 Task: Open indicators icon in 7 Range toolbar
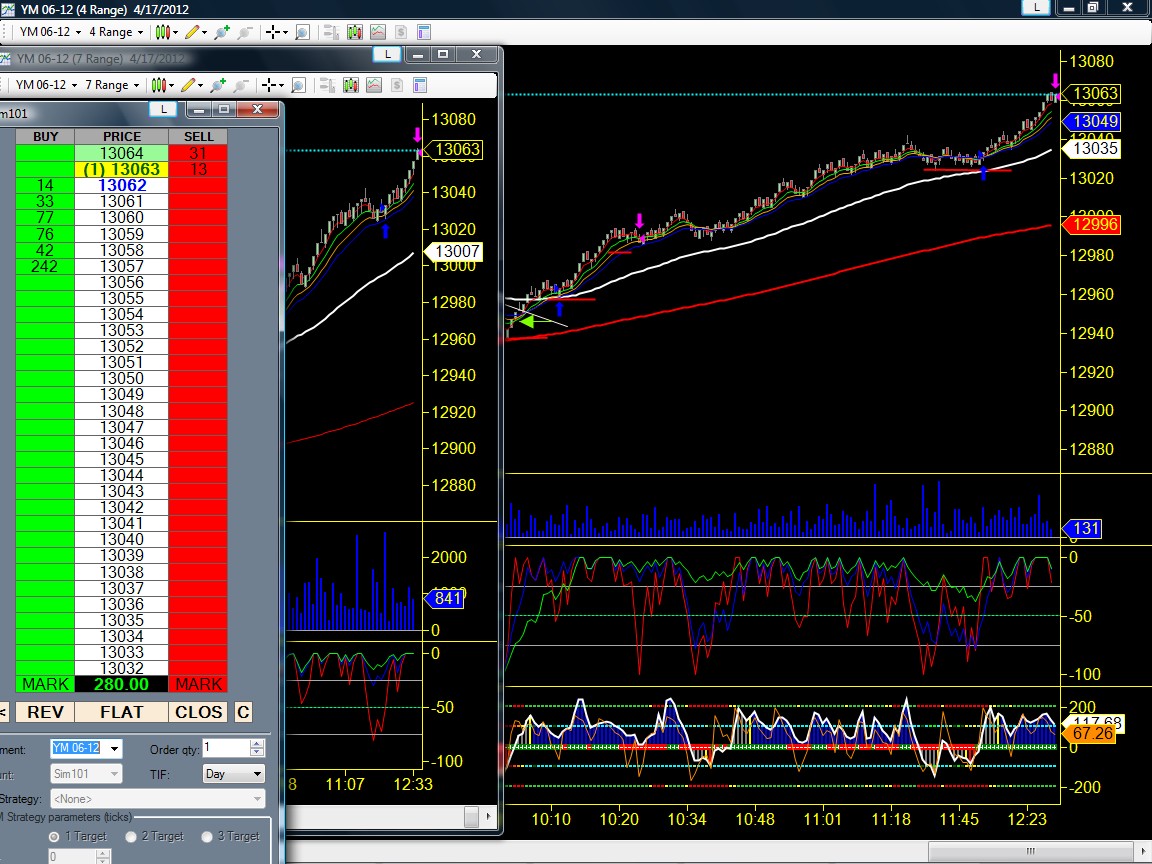(374, 85)
